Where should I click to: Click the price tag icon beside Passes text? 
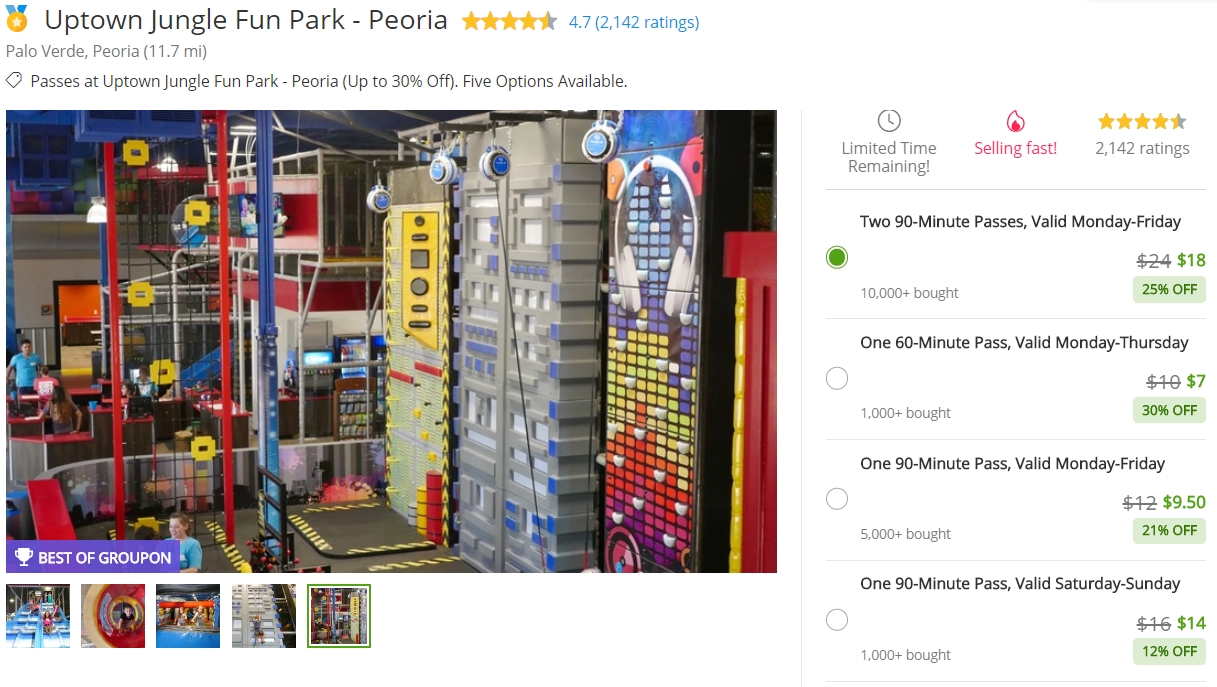(x=14, y=81)
